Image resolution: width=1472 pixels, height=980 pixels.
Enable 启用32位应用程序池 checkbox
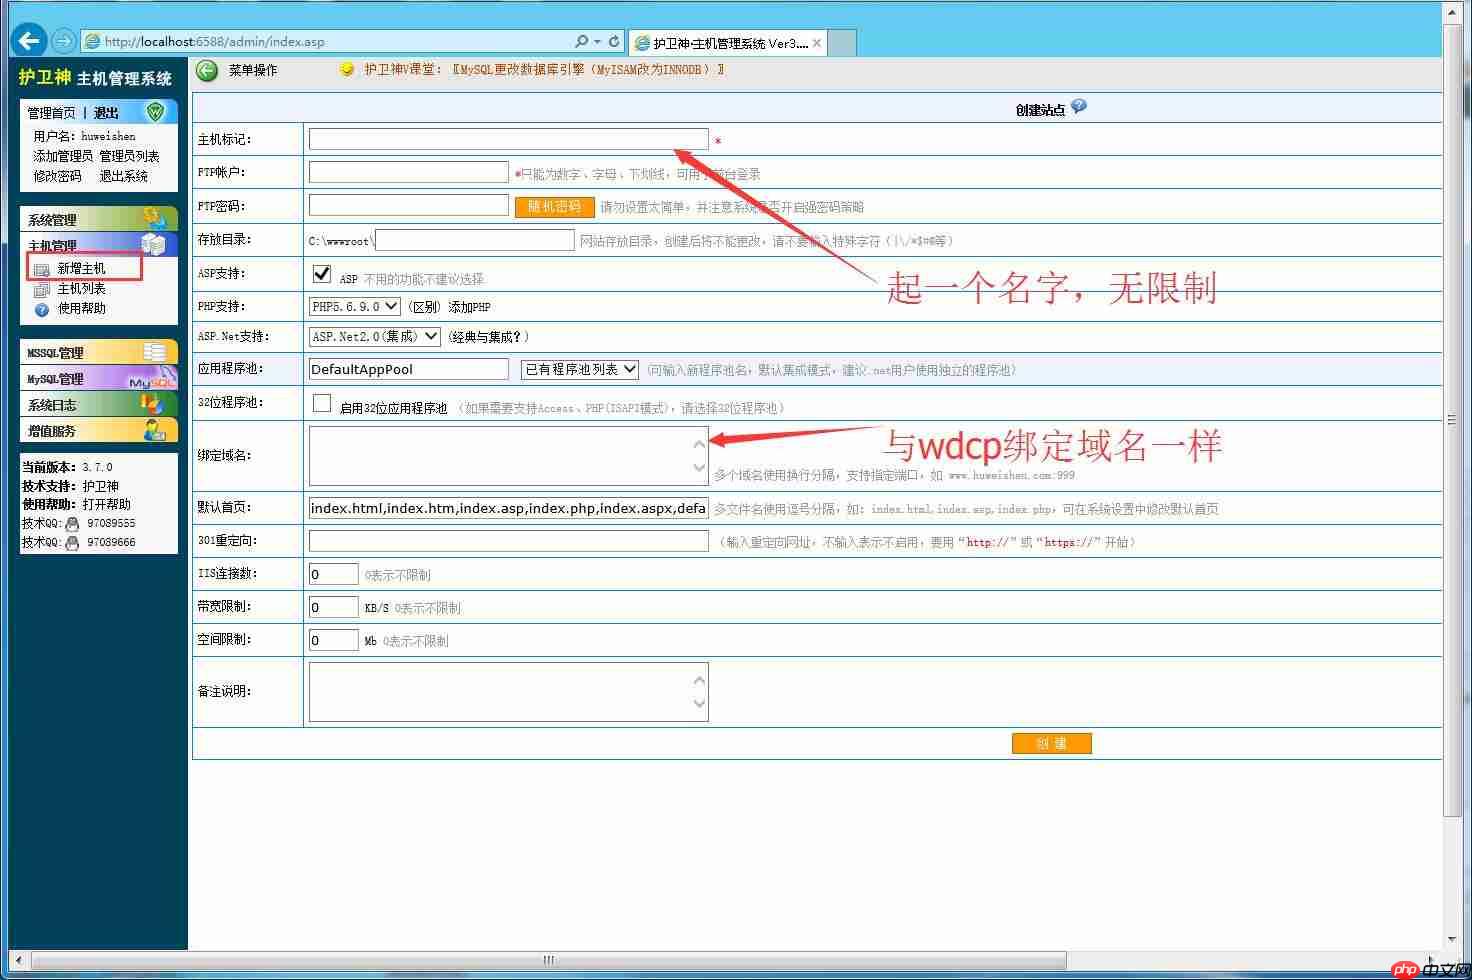coord(321,402)
